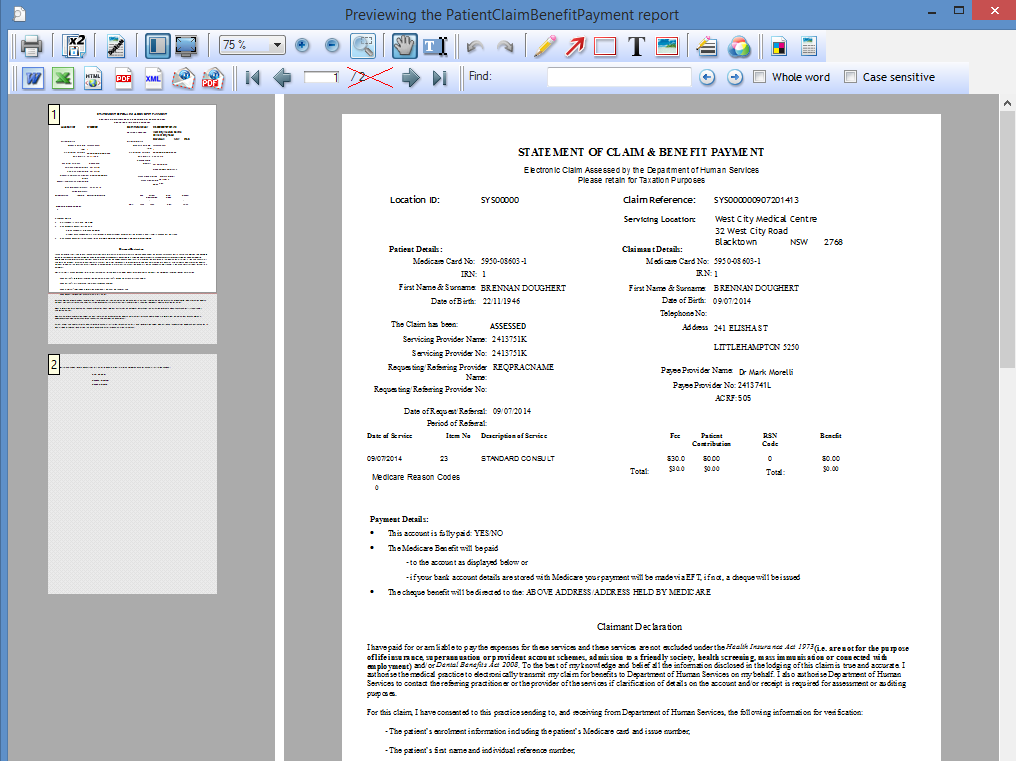The height and width of the screenshot is (761, 1016).
Task: Select the insert picture tool
Action: pyautogui.click(x=667, y=46)
